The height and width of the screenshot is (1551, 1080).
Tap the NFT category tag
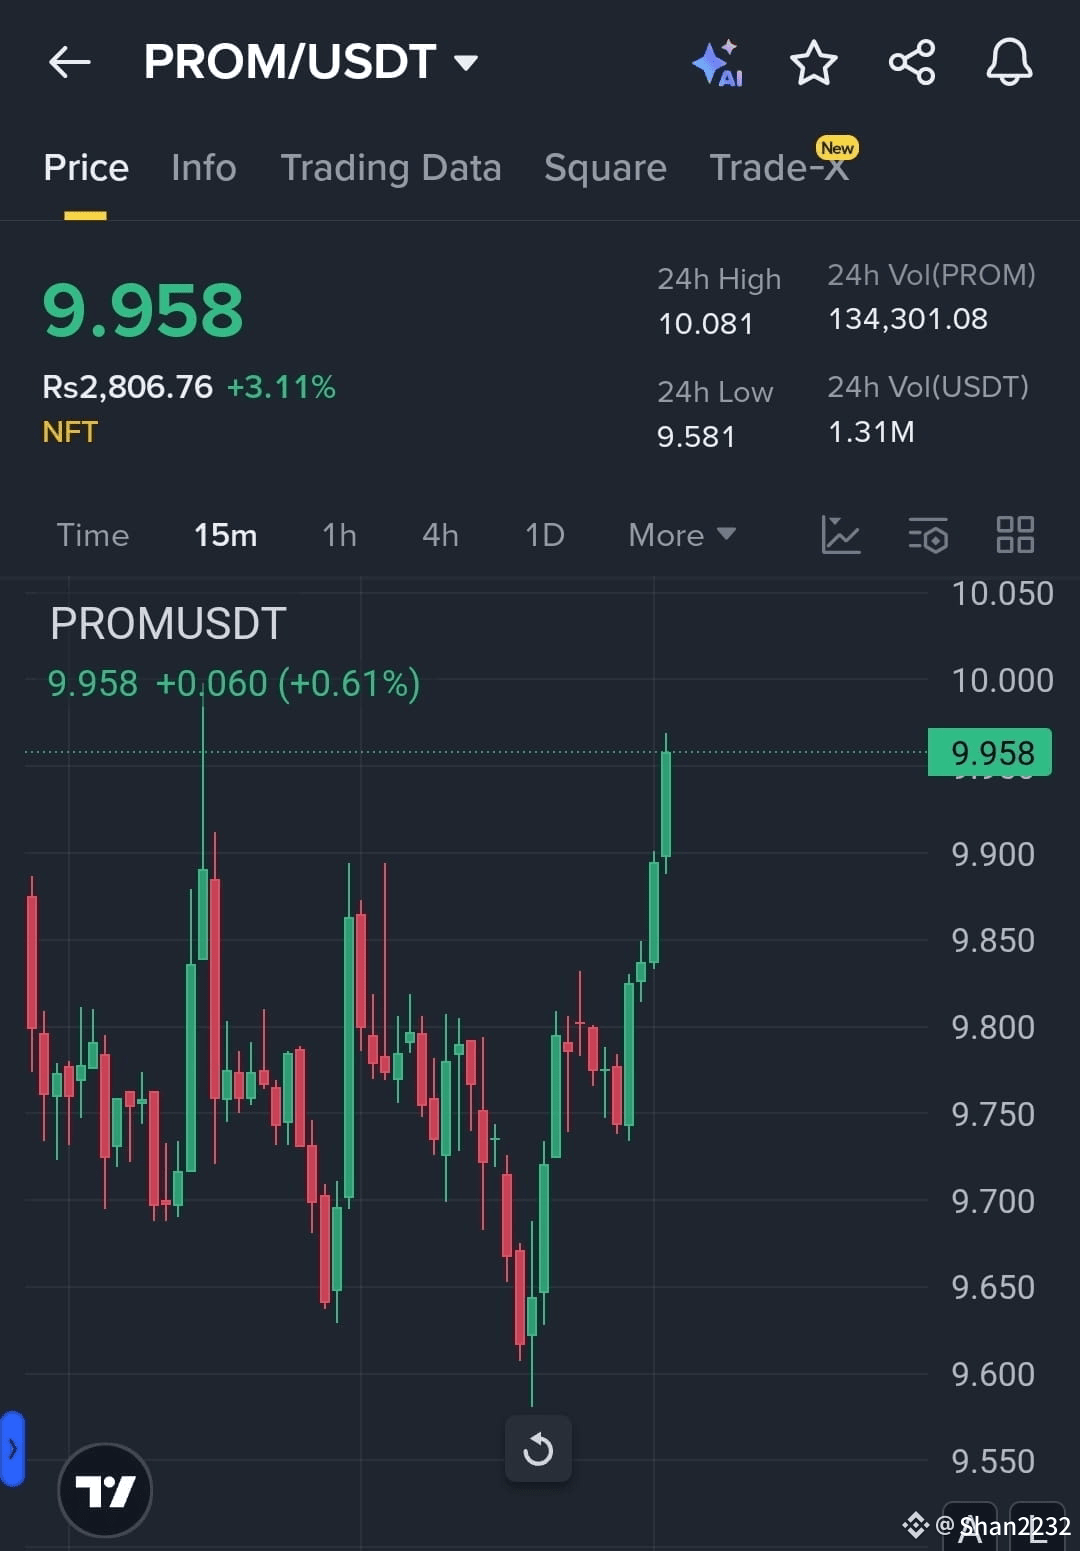[x=70, y=432]
